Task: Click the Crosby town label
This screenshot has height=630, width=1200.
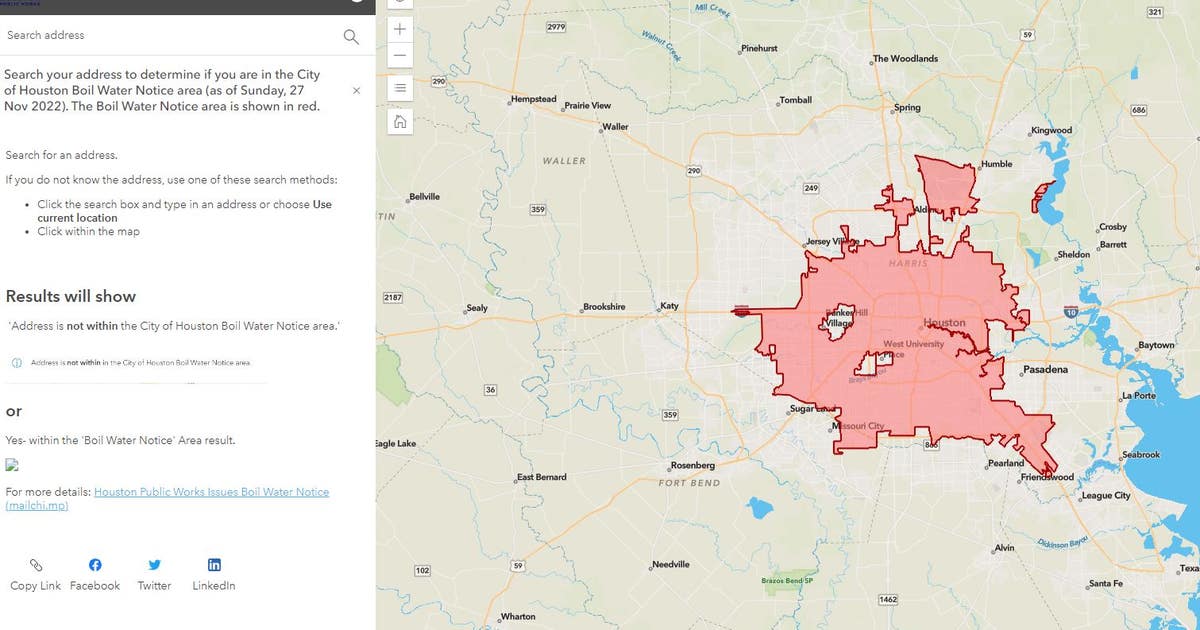Action: tap(1113, 227)
